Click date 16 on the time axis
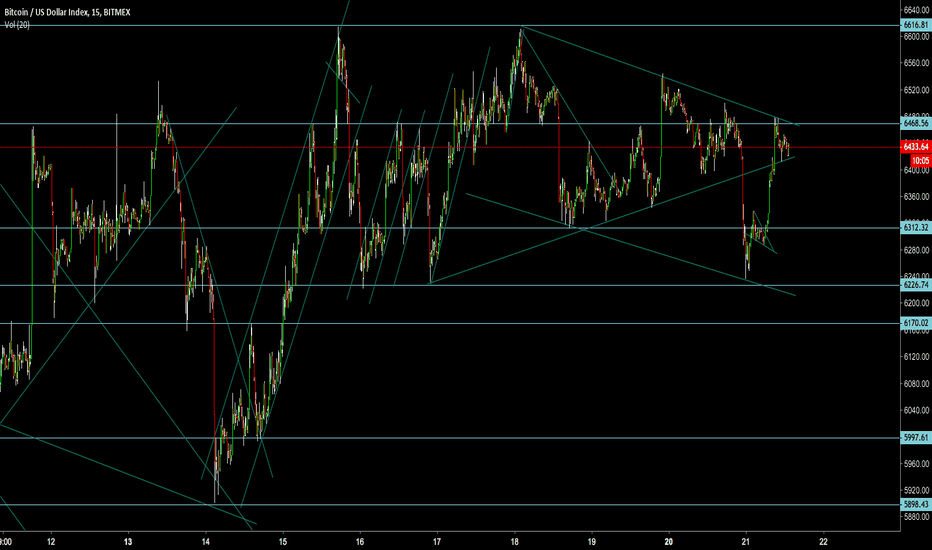The width and height of the screenshot is (932, 550). click(x=360, y=542)
